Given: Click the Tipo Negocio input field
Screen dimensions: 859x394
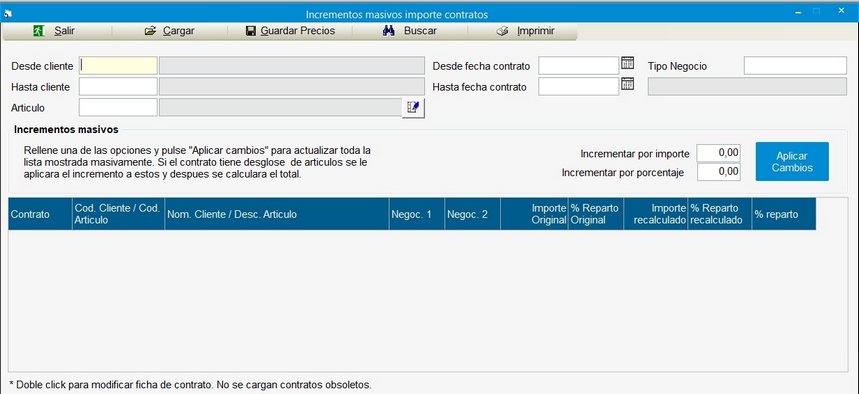Looking at the screenshot, I should point(795,66).
